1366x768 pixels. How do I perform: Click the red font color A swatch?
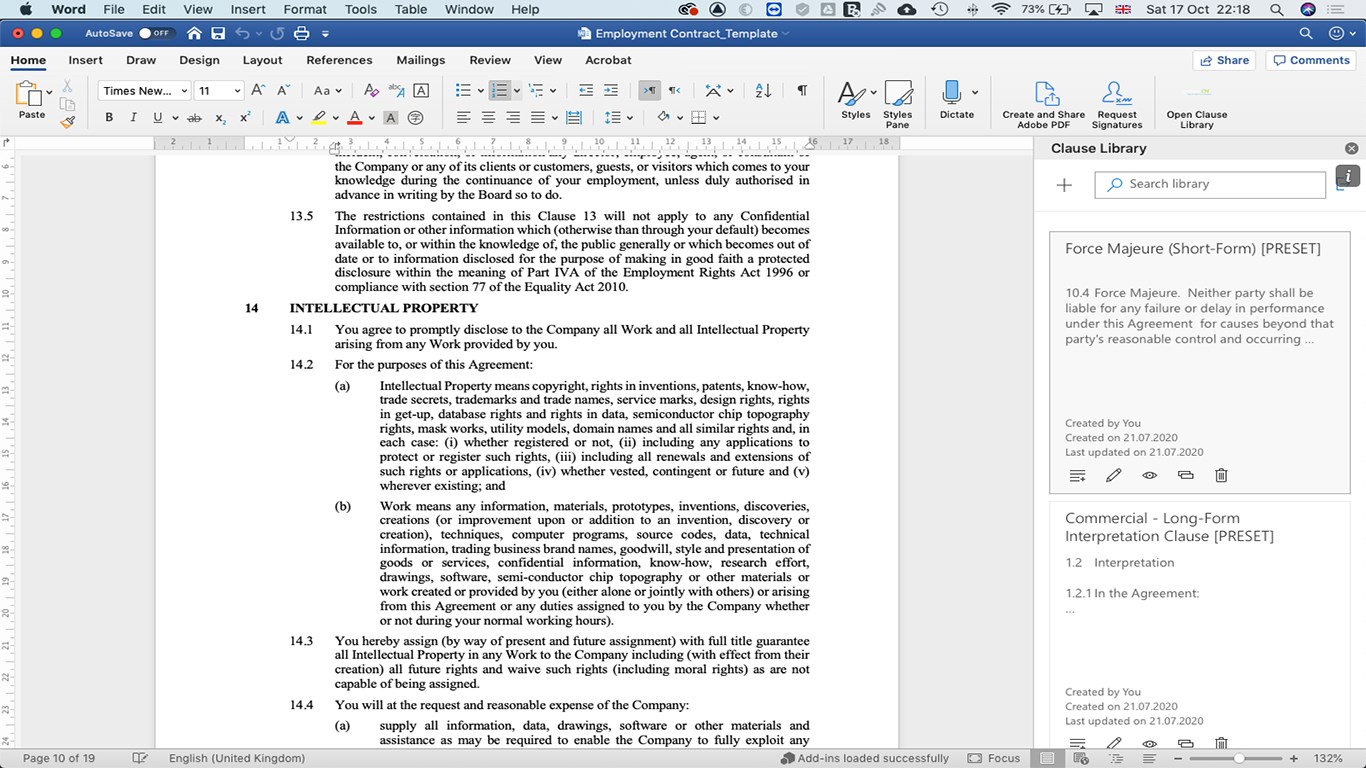coord(354,118)
